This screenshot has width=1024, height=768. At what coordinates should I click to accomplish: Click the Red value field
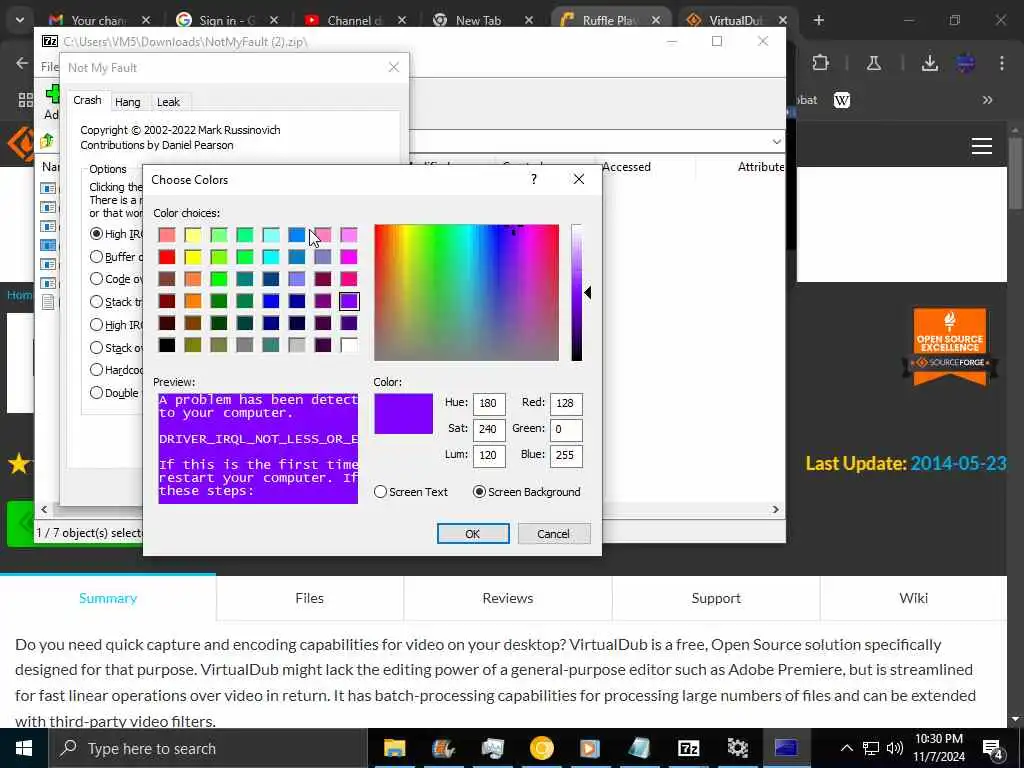566,403
